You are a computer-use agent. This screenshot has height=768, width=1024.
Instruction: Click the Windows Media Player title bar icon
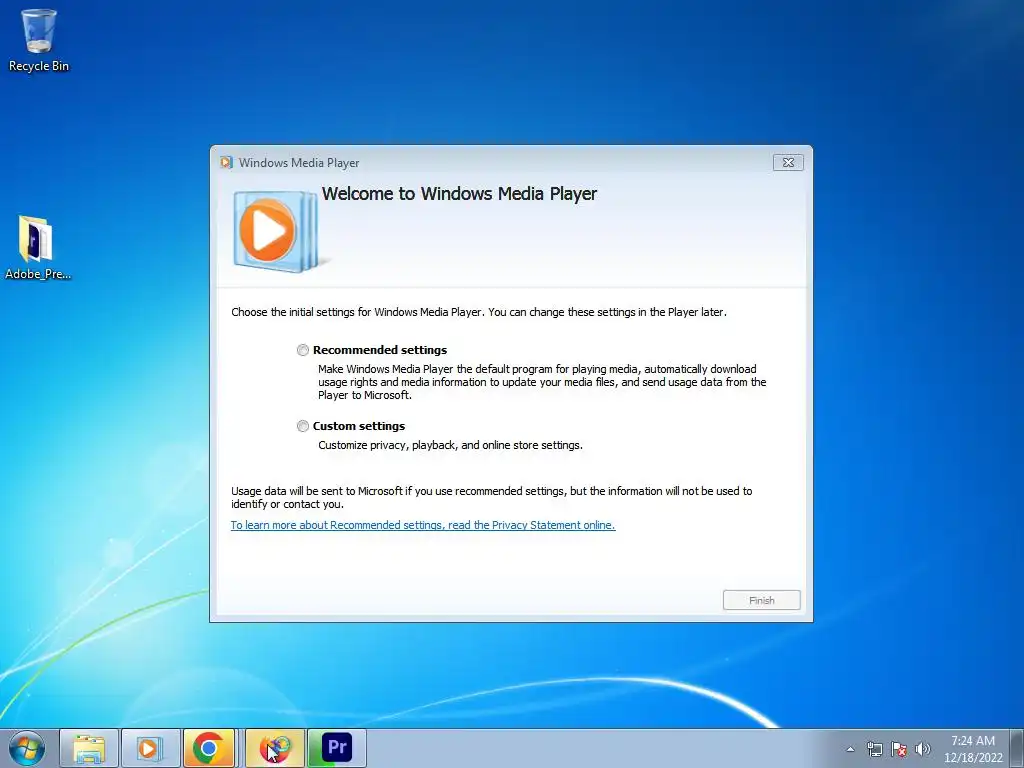pyautogui.click(x=227, y=163)
